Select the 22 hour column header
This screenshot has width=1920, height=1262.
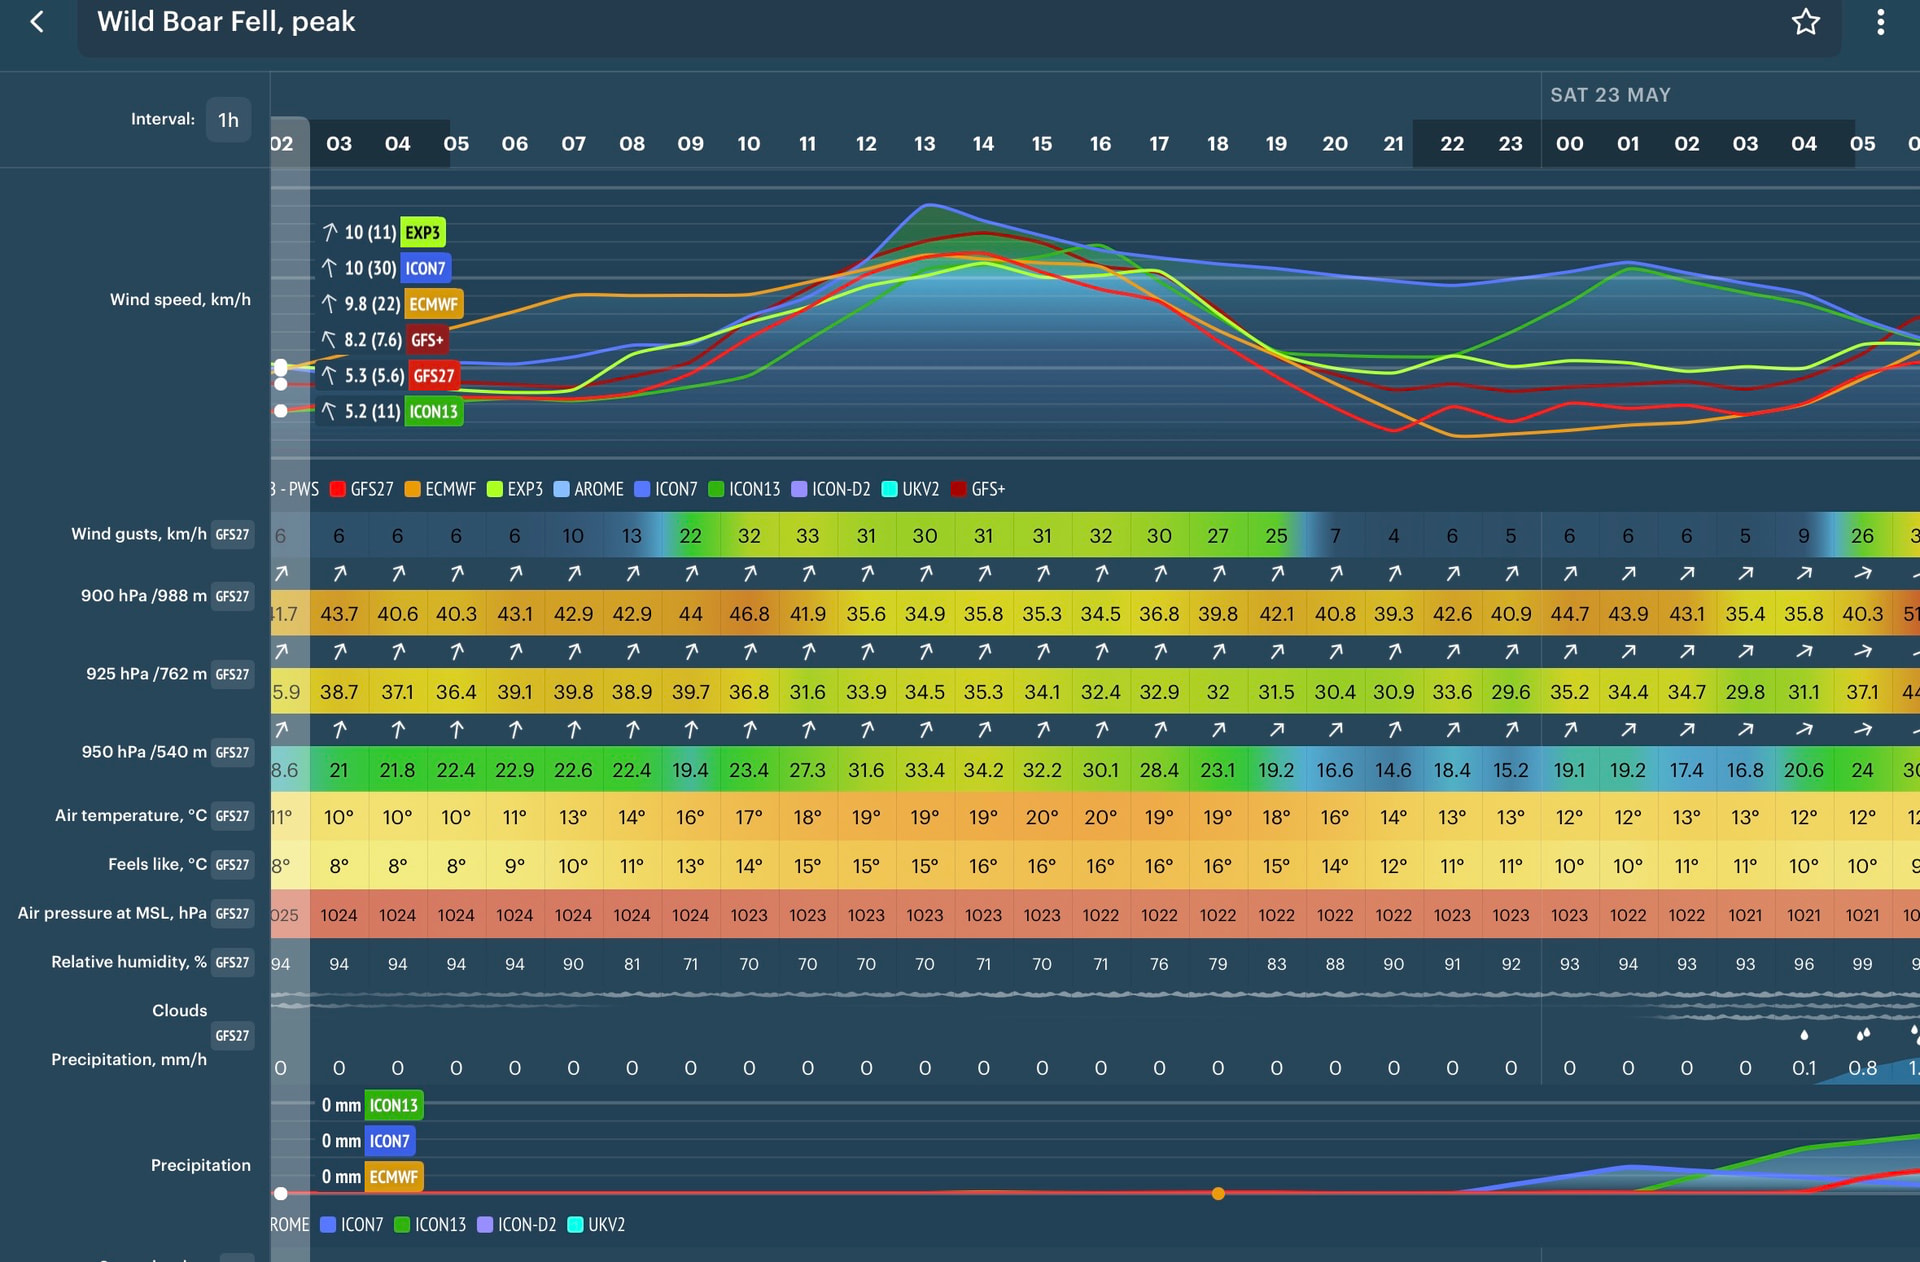coord(1452,144)
